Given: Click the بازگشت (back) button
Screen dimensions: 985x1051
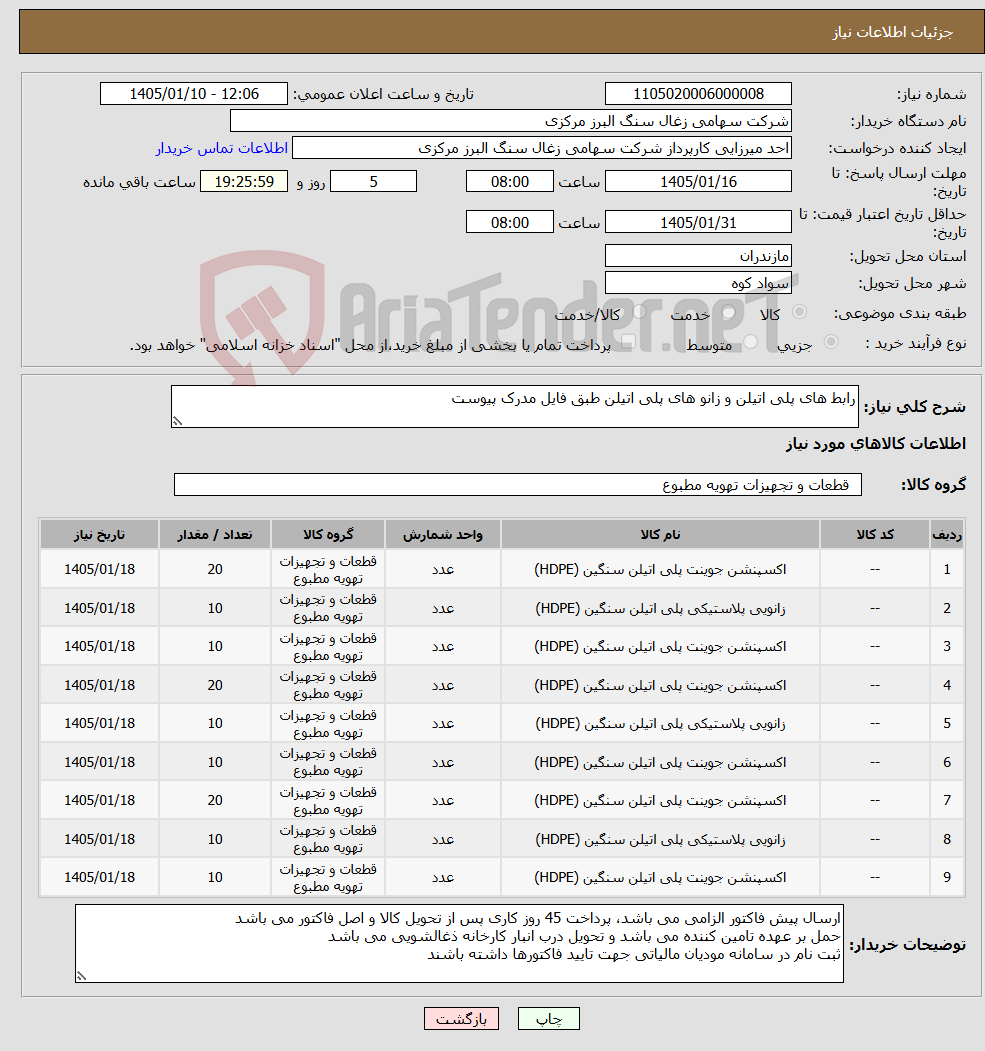Looking at the screenshot, I should (461, 1019).
